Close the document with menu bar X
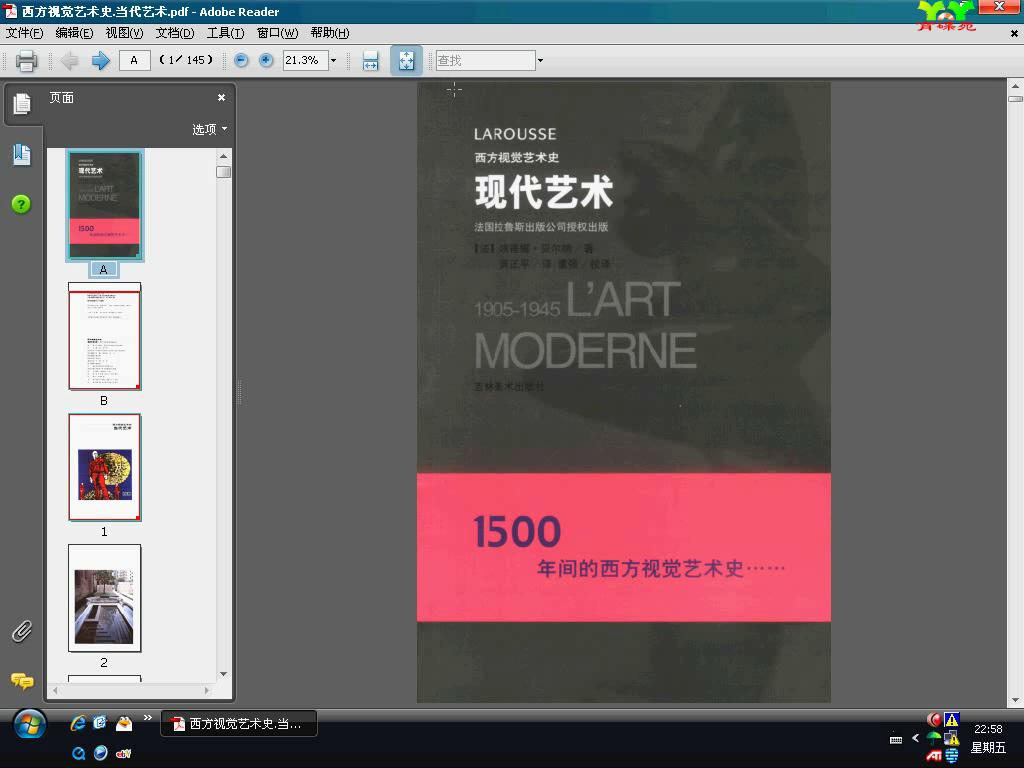1024x768 pixels. click(1014, 33)
